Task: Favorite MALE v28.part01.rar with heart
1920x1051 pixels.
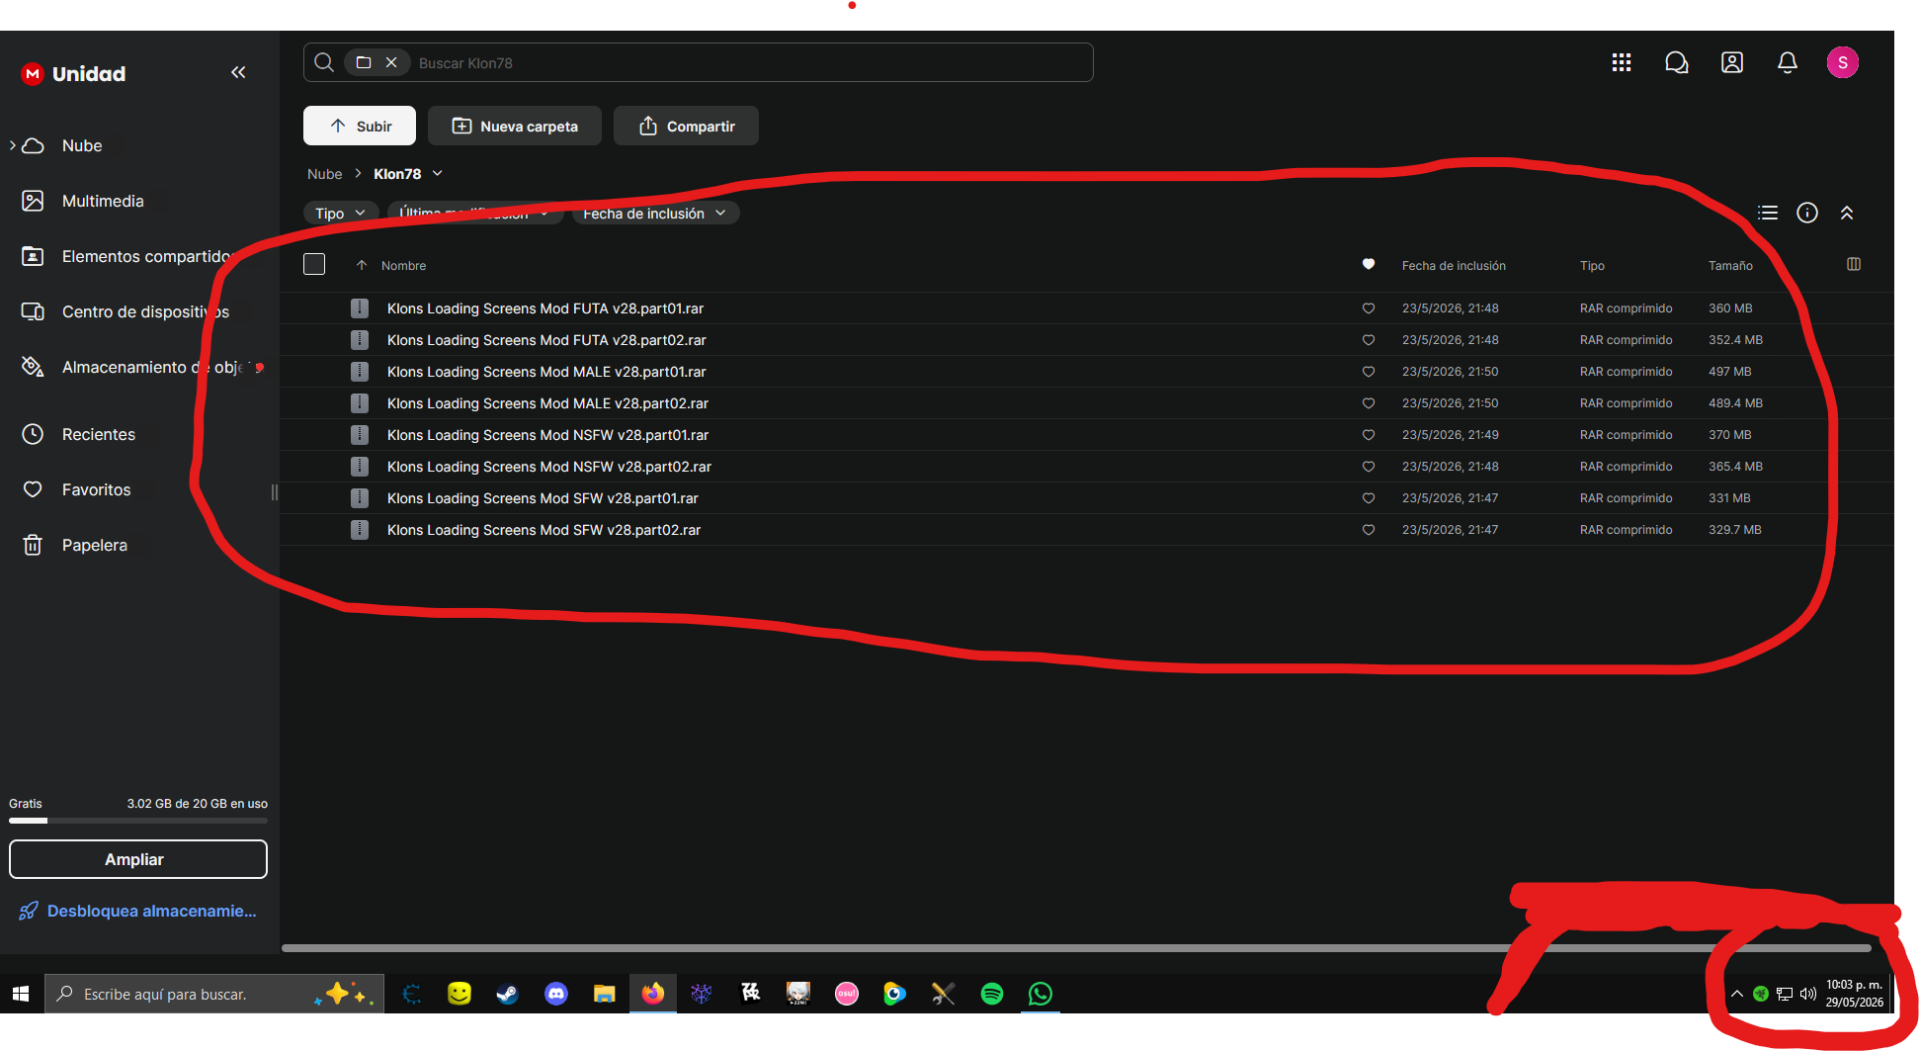Action: [x=1368, y=372]
